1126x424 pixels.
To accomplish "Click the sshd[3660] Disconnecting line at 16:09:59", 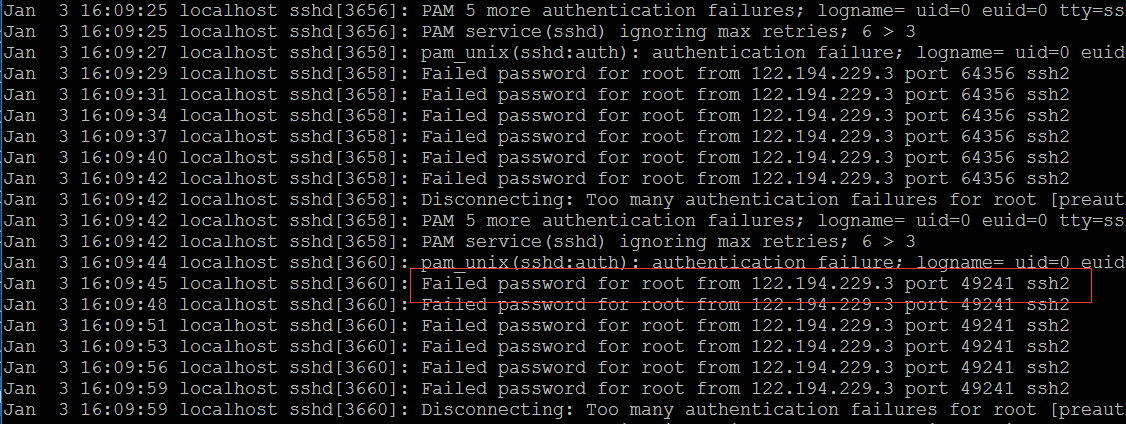I will (x=564, y=410).
